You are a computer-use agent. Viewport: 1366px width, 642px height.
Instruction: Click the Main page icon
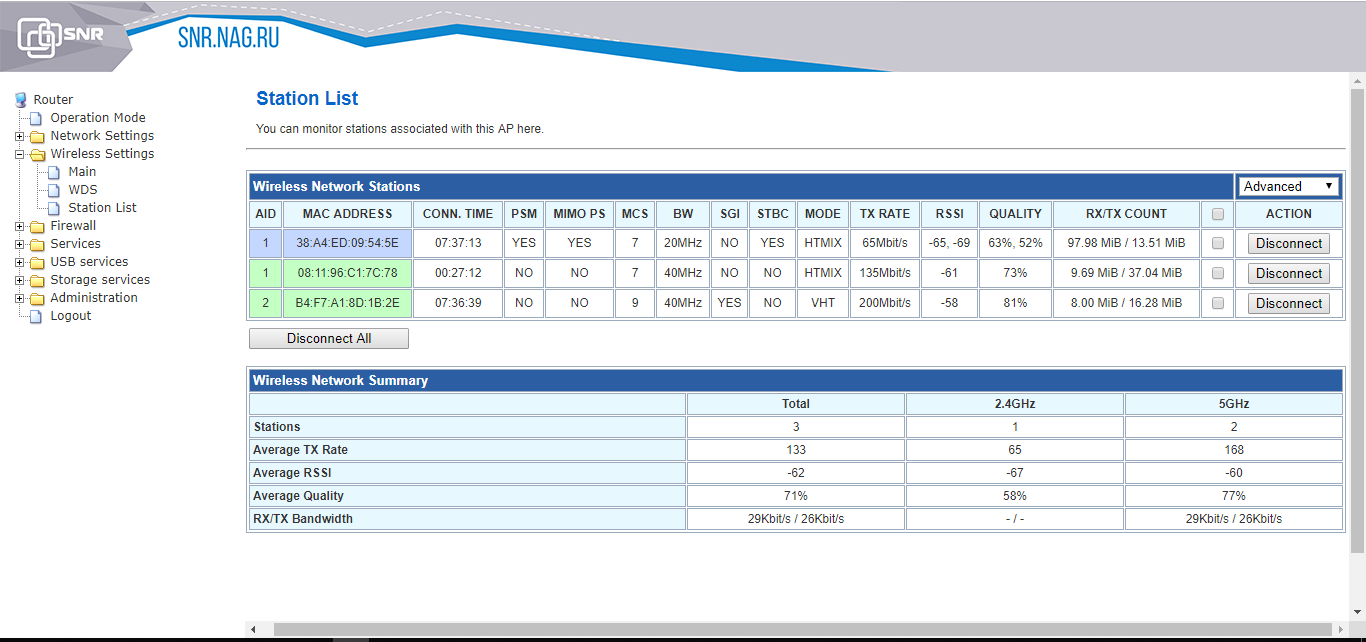[x=54, y=172]
